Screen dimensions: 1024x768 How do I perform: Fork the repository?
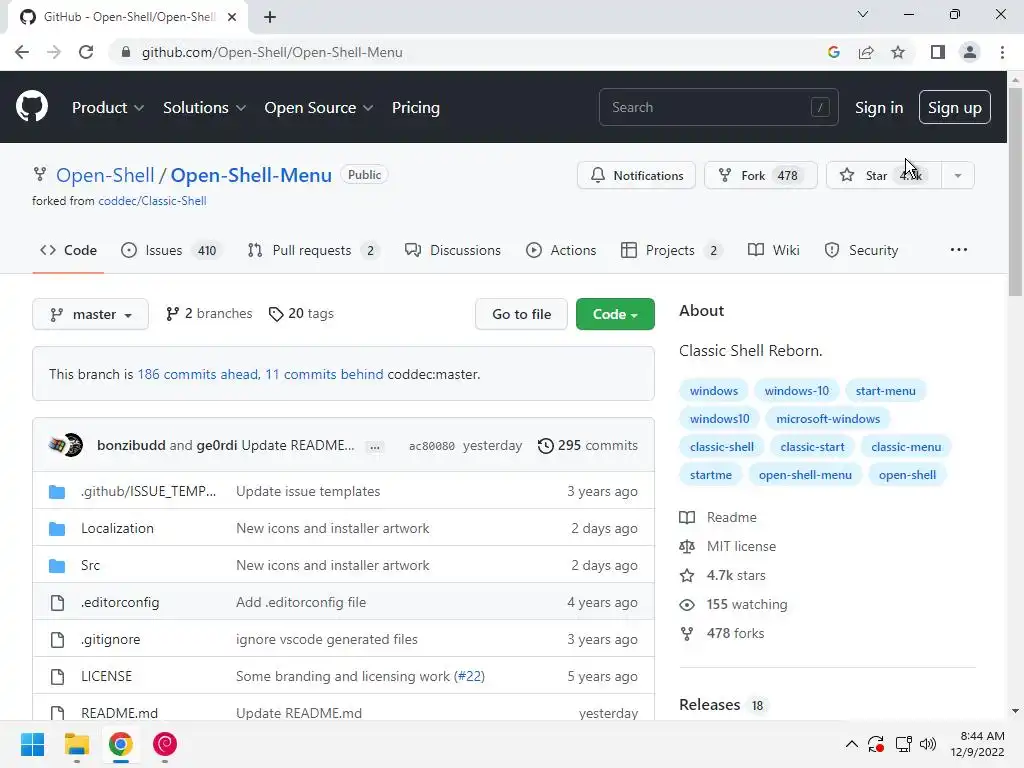point(761,175)
